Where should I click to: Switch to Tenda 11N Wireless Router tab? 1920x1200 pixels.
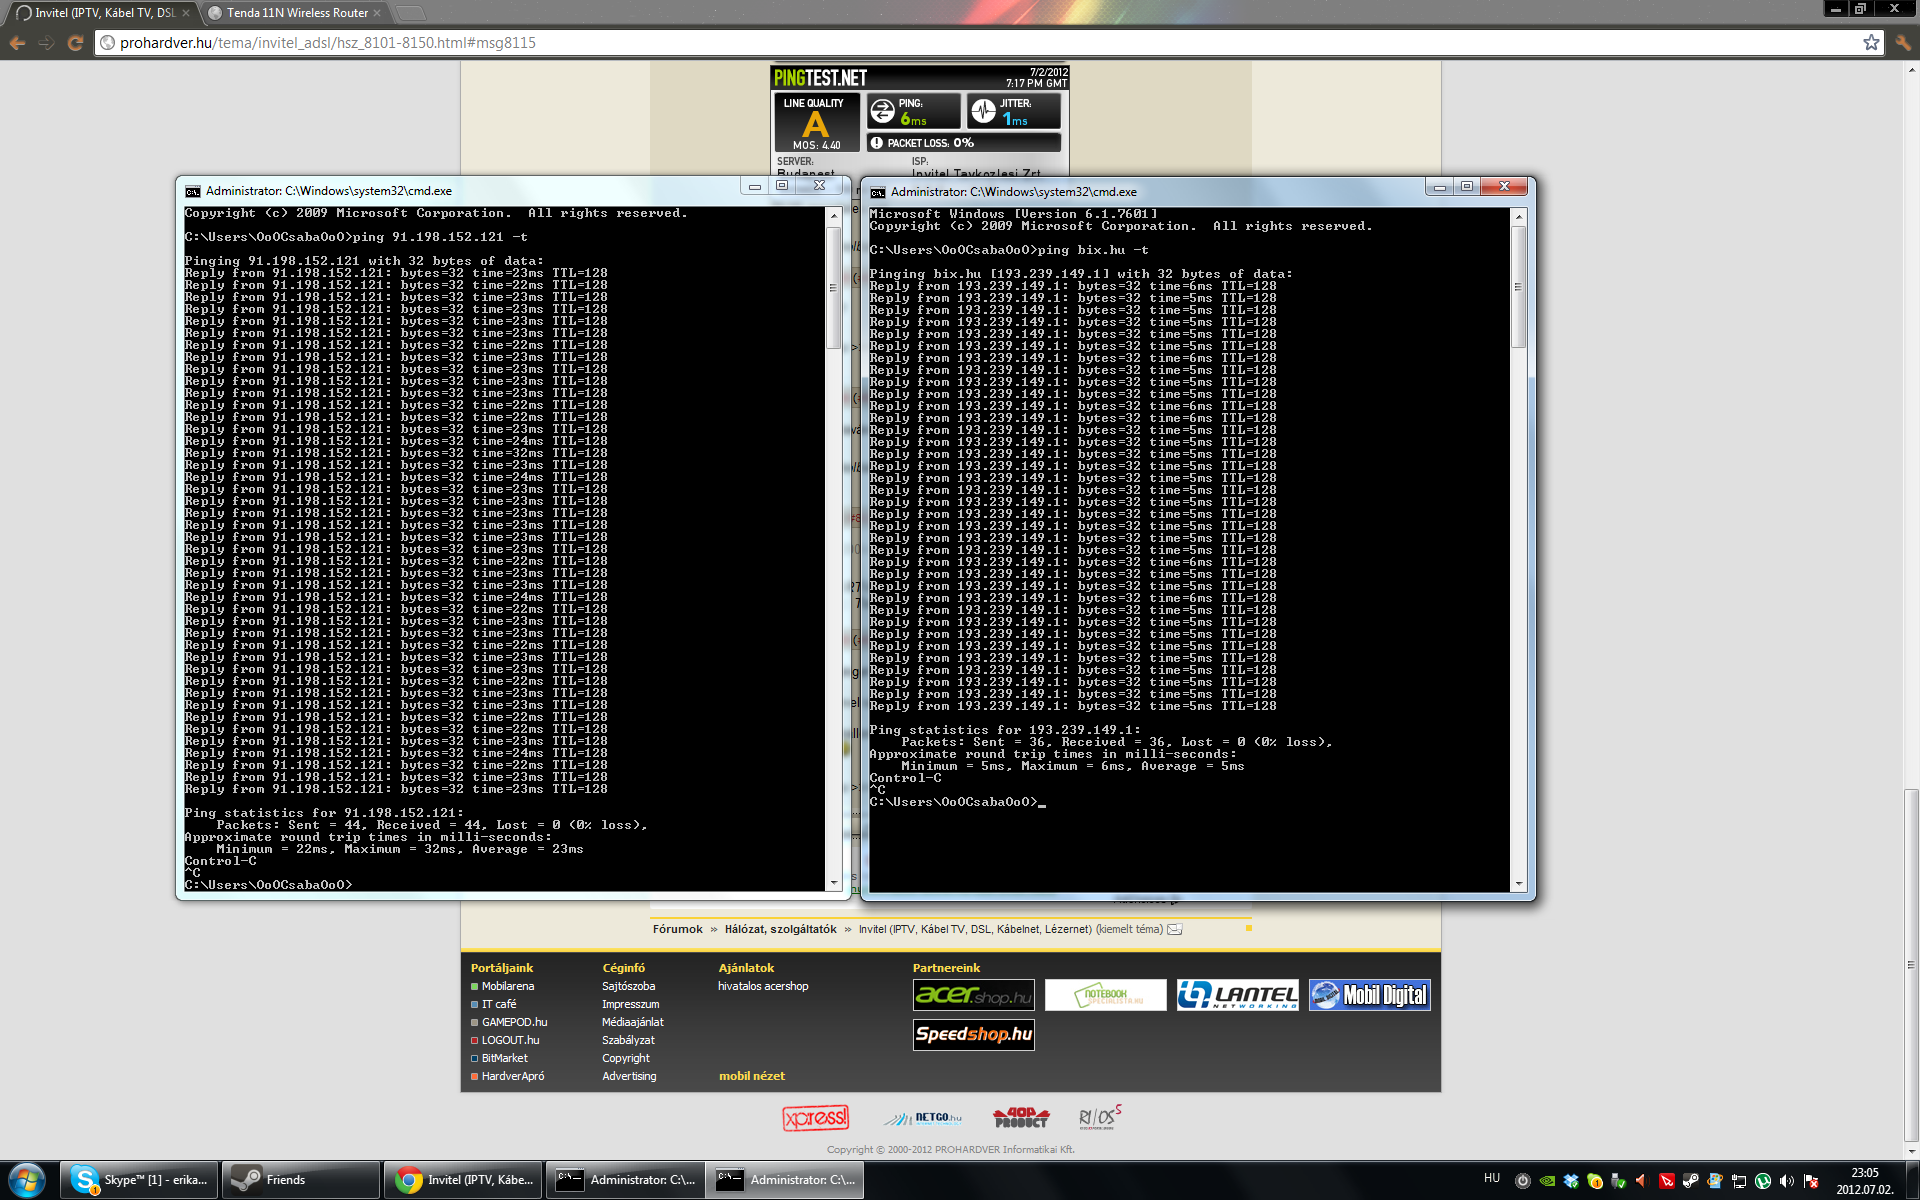pos(296,13)
